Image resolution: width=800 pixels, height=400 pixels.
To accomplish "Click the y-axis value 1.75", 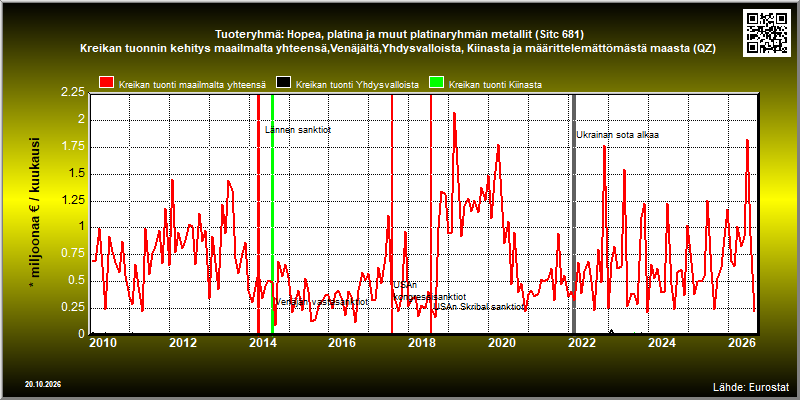I will click(72, 146).
